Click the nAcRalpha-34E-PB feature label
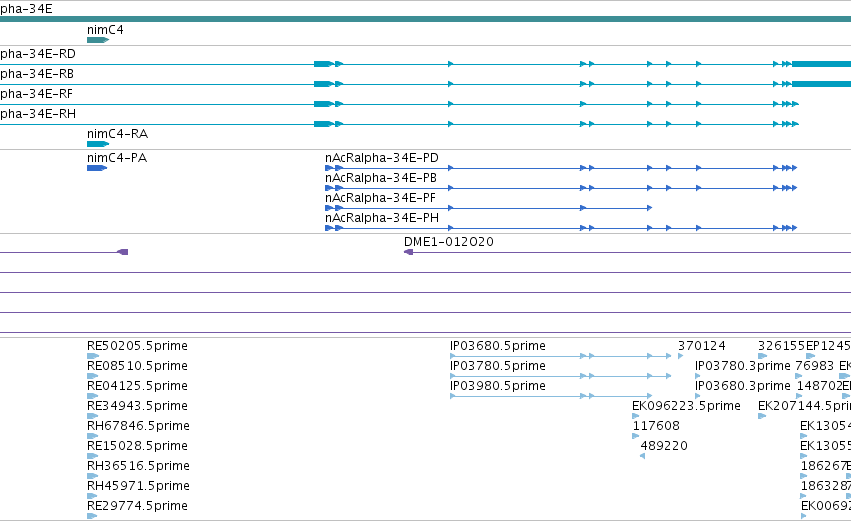Screen dimensions: 851x521 (380, 178)
